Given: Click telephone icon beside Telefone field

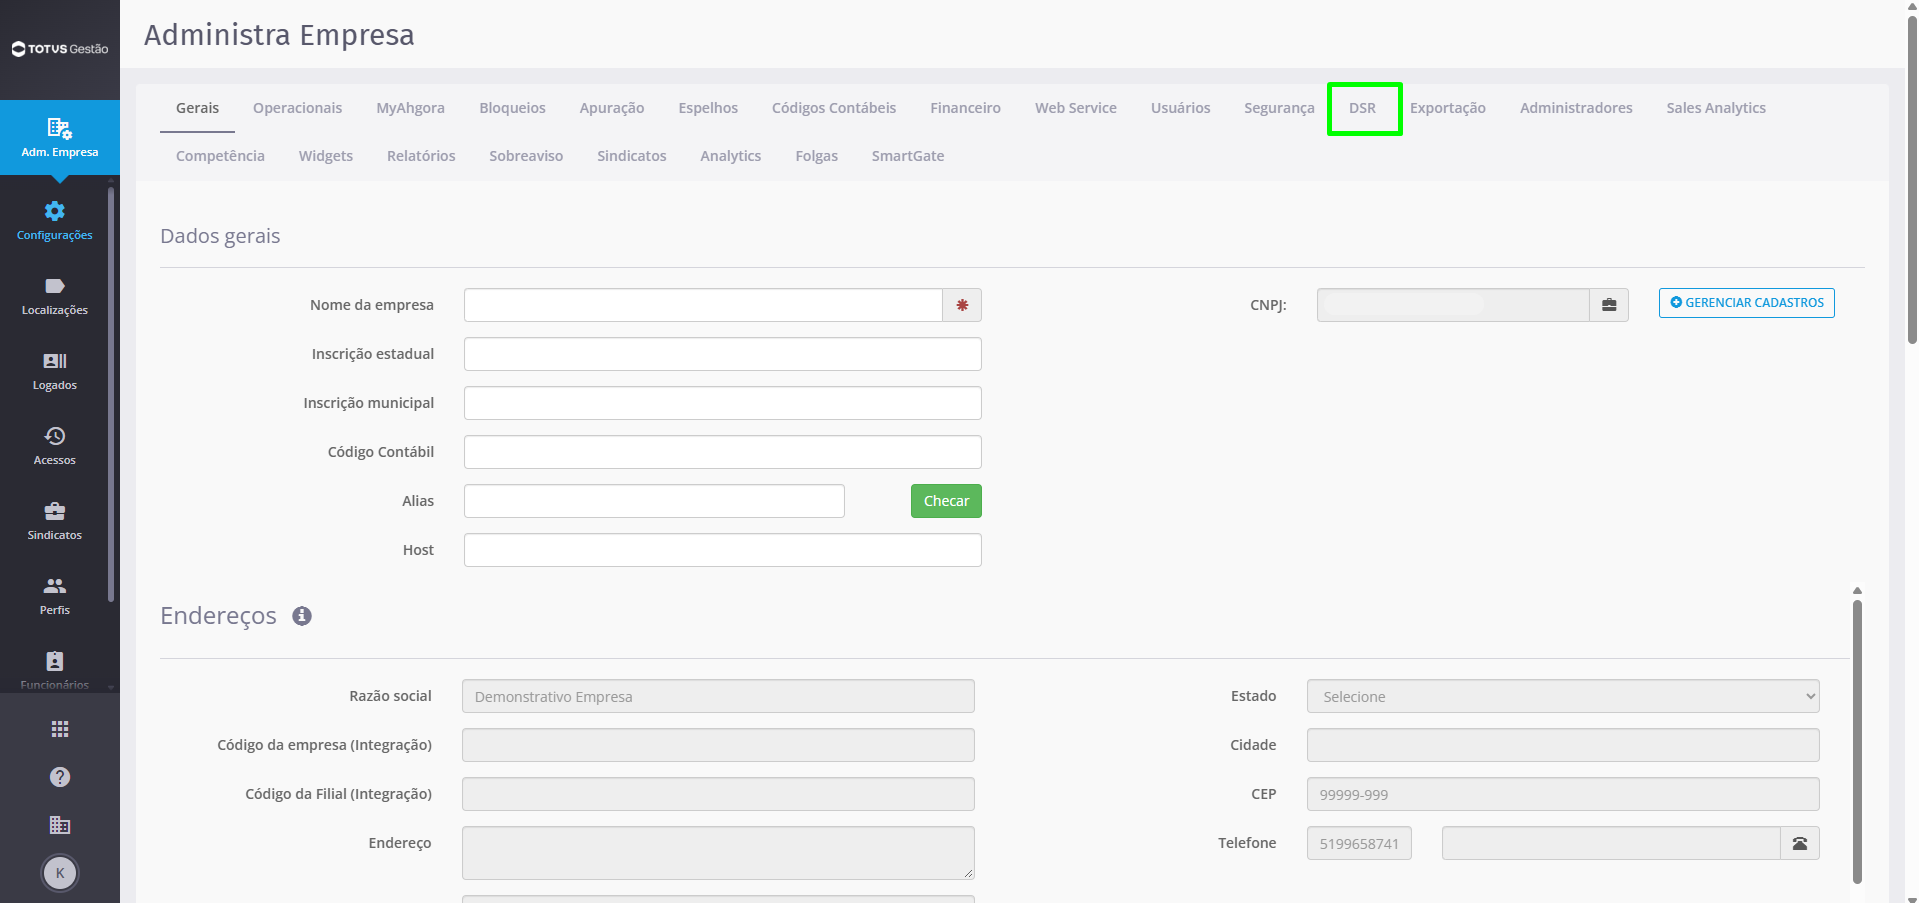Looking at the screenshot, I should (1800, 843).
